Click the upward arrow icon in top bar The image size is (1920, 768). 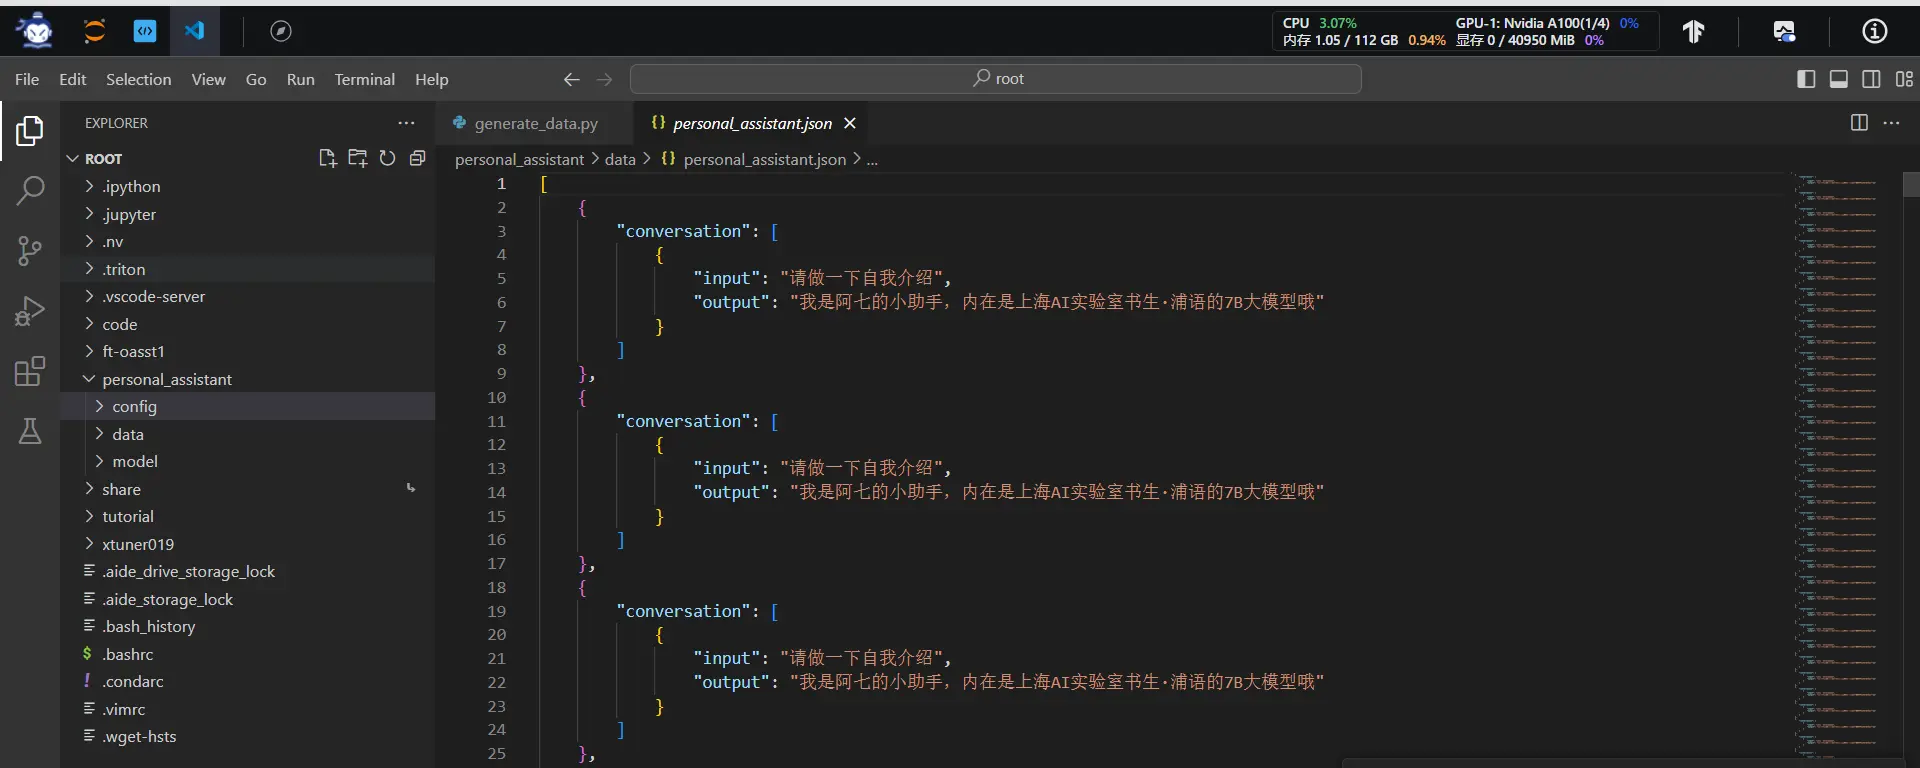click(x=1693, y=32)
